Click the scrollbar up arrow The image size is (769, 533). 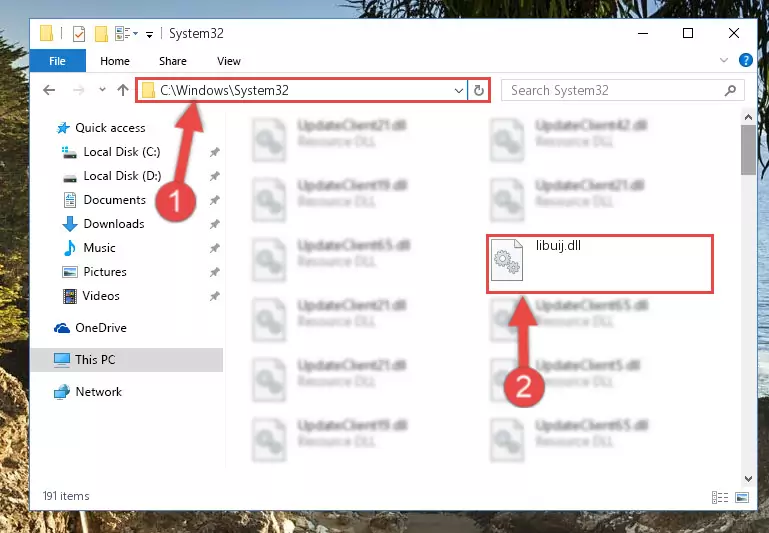(748, 117)
